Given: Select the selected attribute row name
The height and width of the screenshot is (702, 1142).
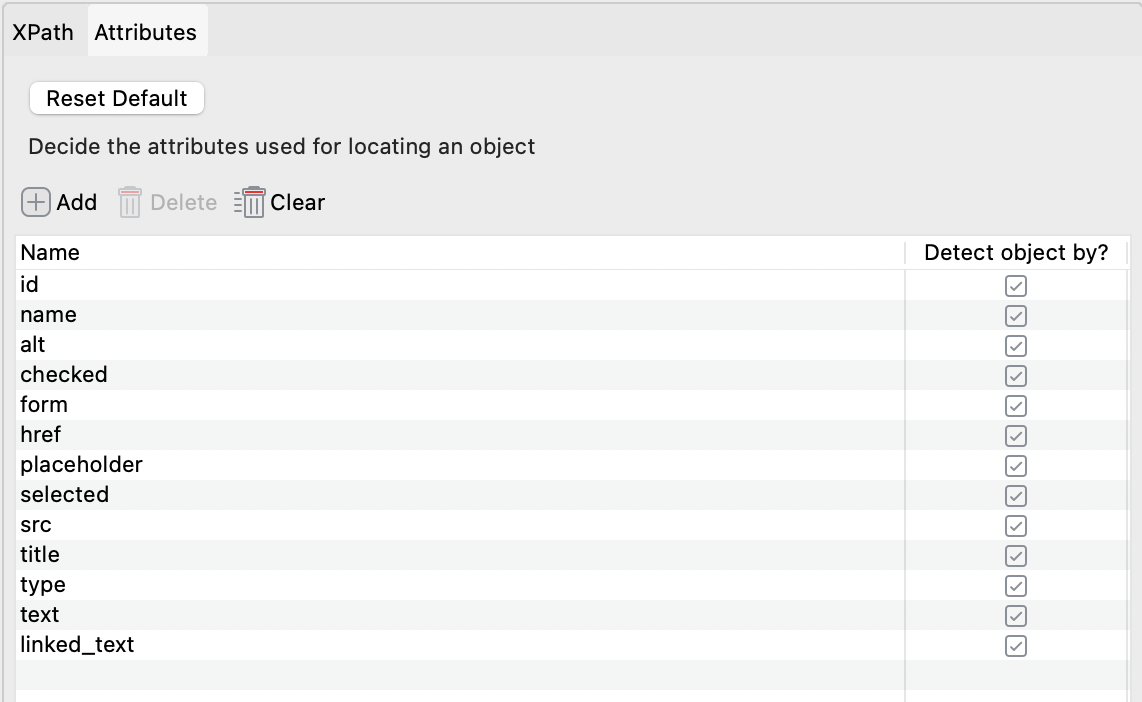Looking at the screenshot, I should tap(65, 495).
